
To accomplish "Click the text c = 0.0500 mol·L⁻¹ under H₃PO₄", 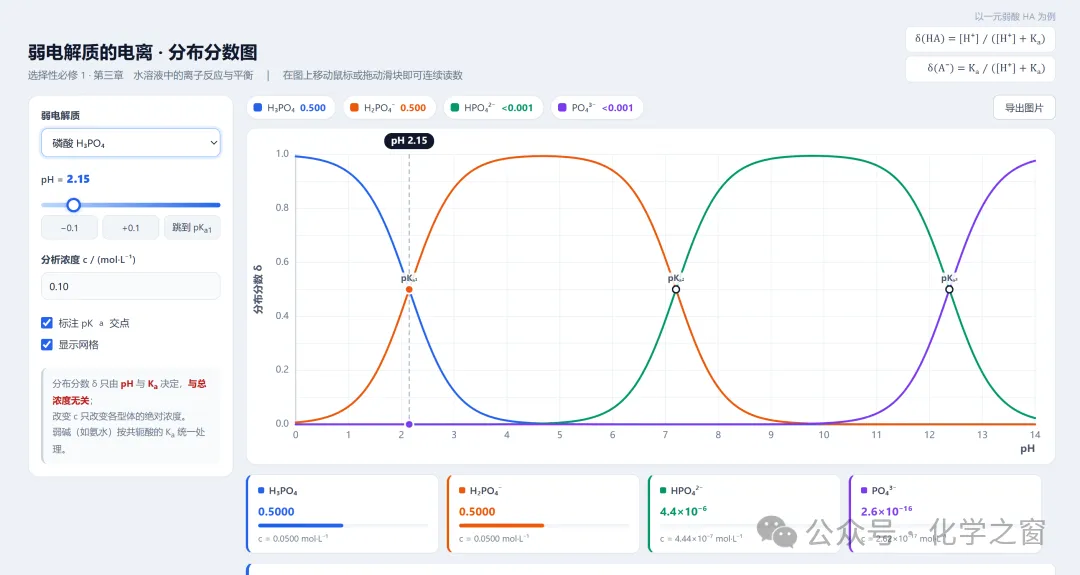I will (293, 539).
